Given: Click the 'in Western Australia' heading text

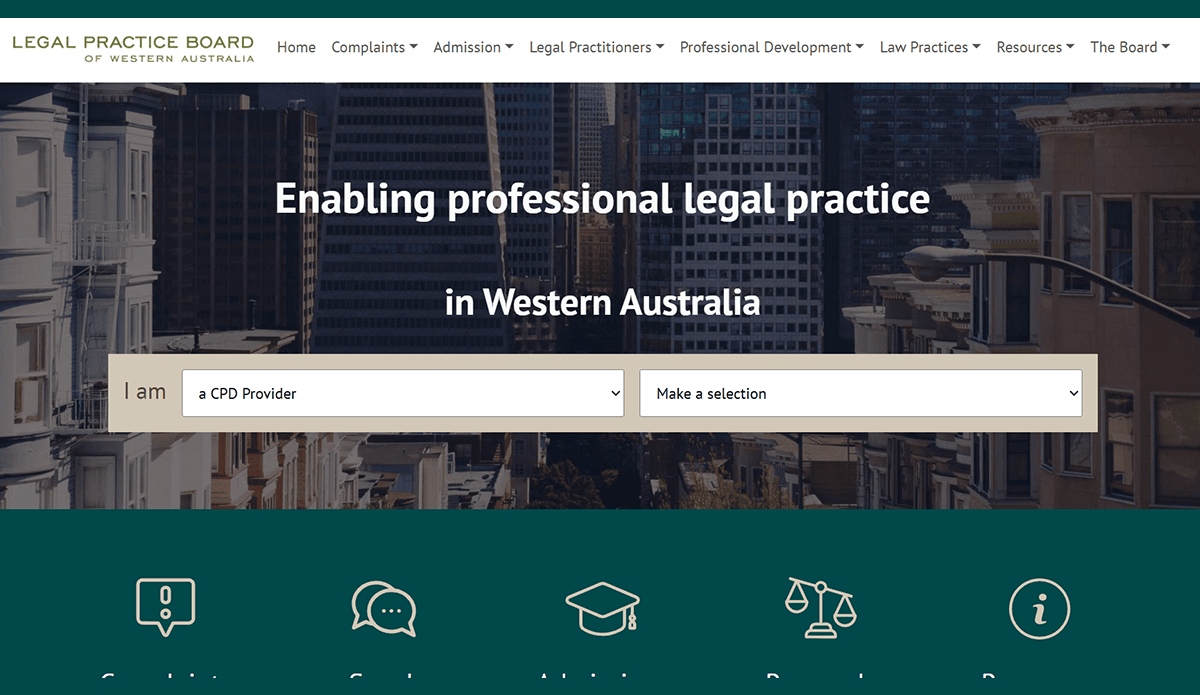Looking at the screenshot, I should (x=602, y=301).
